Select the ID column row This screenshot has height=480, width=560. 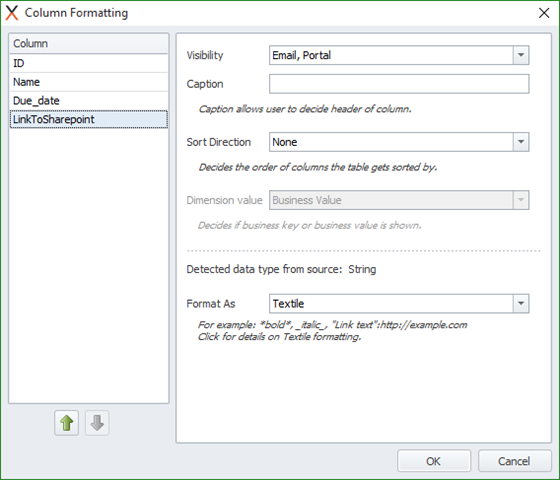point(89,63)
